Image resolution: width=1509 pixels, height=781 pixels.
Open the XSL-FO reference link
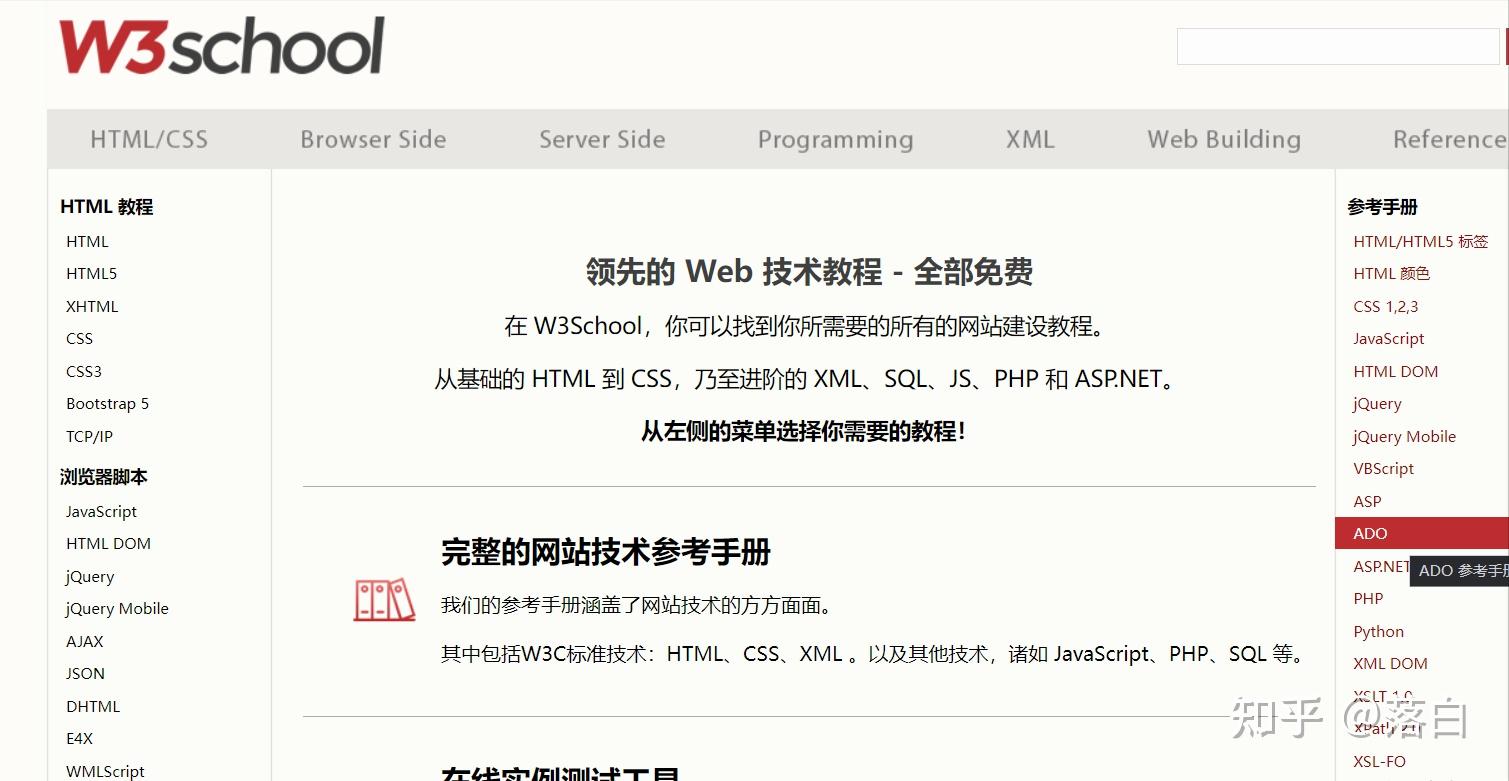click(x=1379, y=761)
